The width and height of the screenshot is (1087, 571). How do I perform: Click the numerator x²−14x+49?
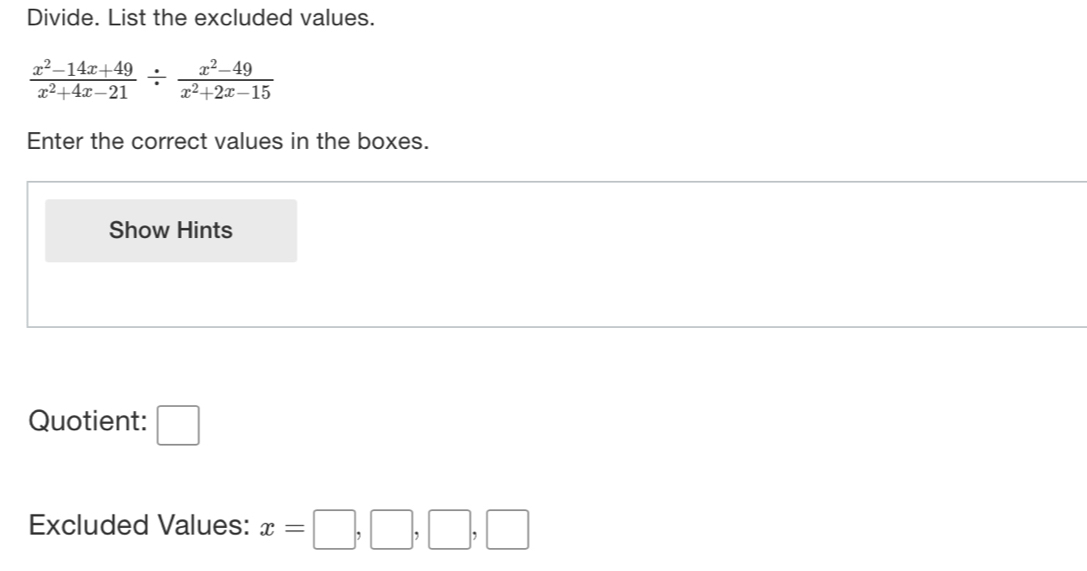coord(82,69)
